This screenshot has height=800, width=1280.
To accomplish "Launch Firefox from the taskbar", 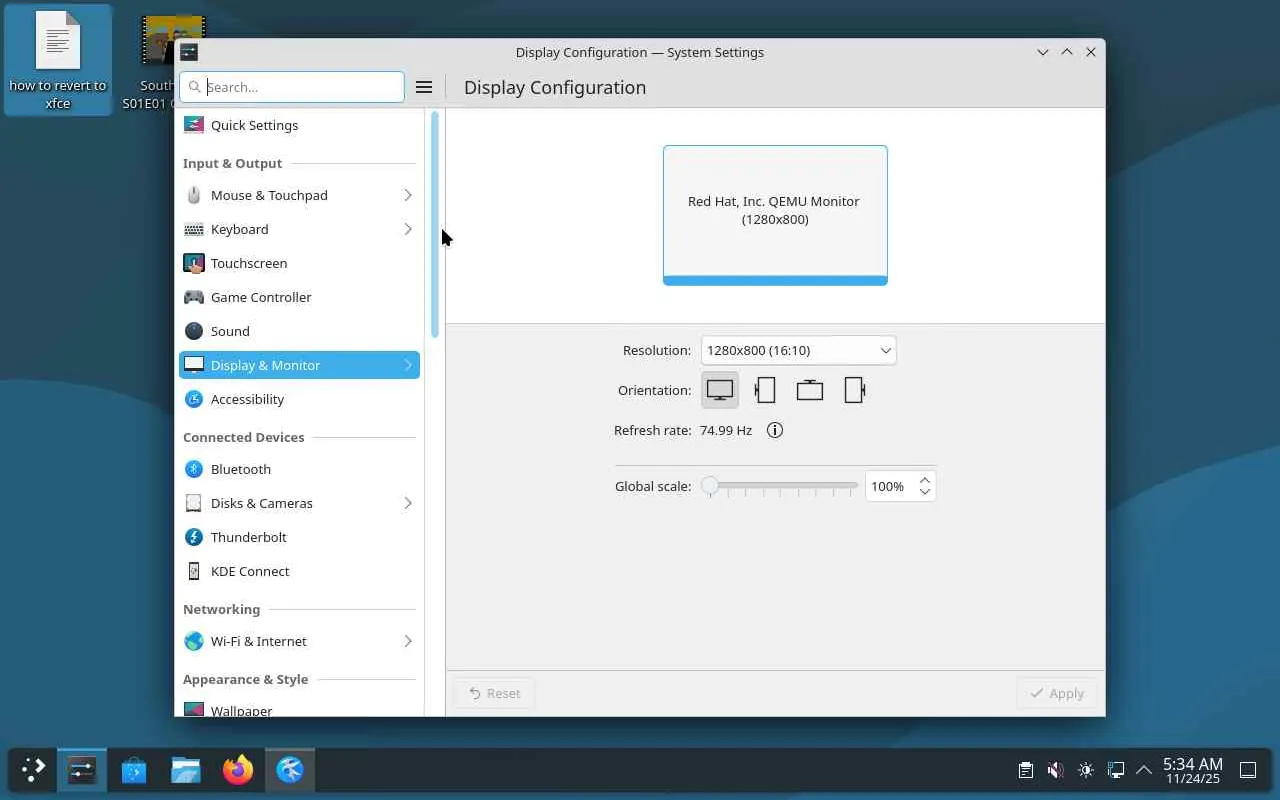I will (x=238, y=769).
